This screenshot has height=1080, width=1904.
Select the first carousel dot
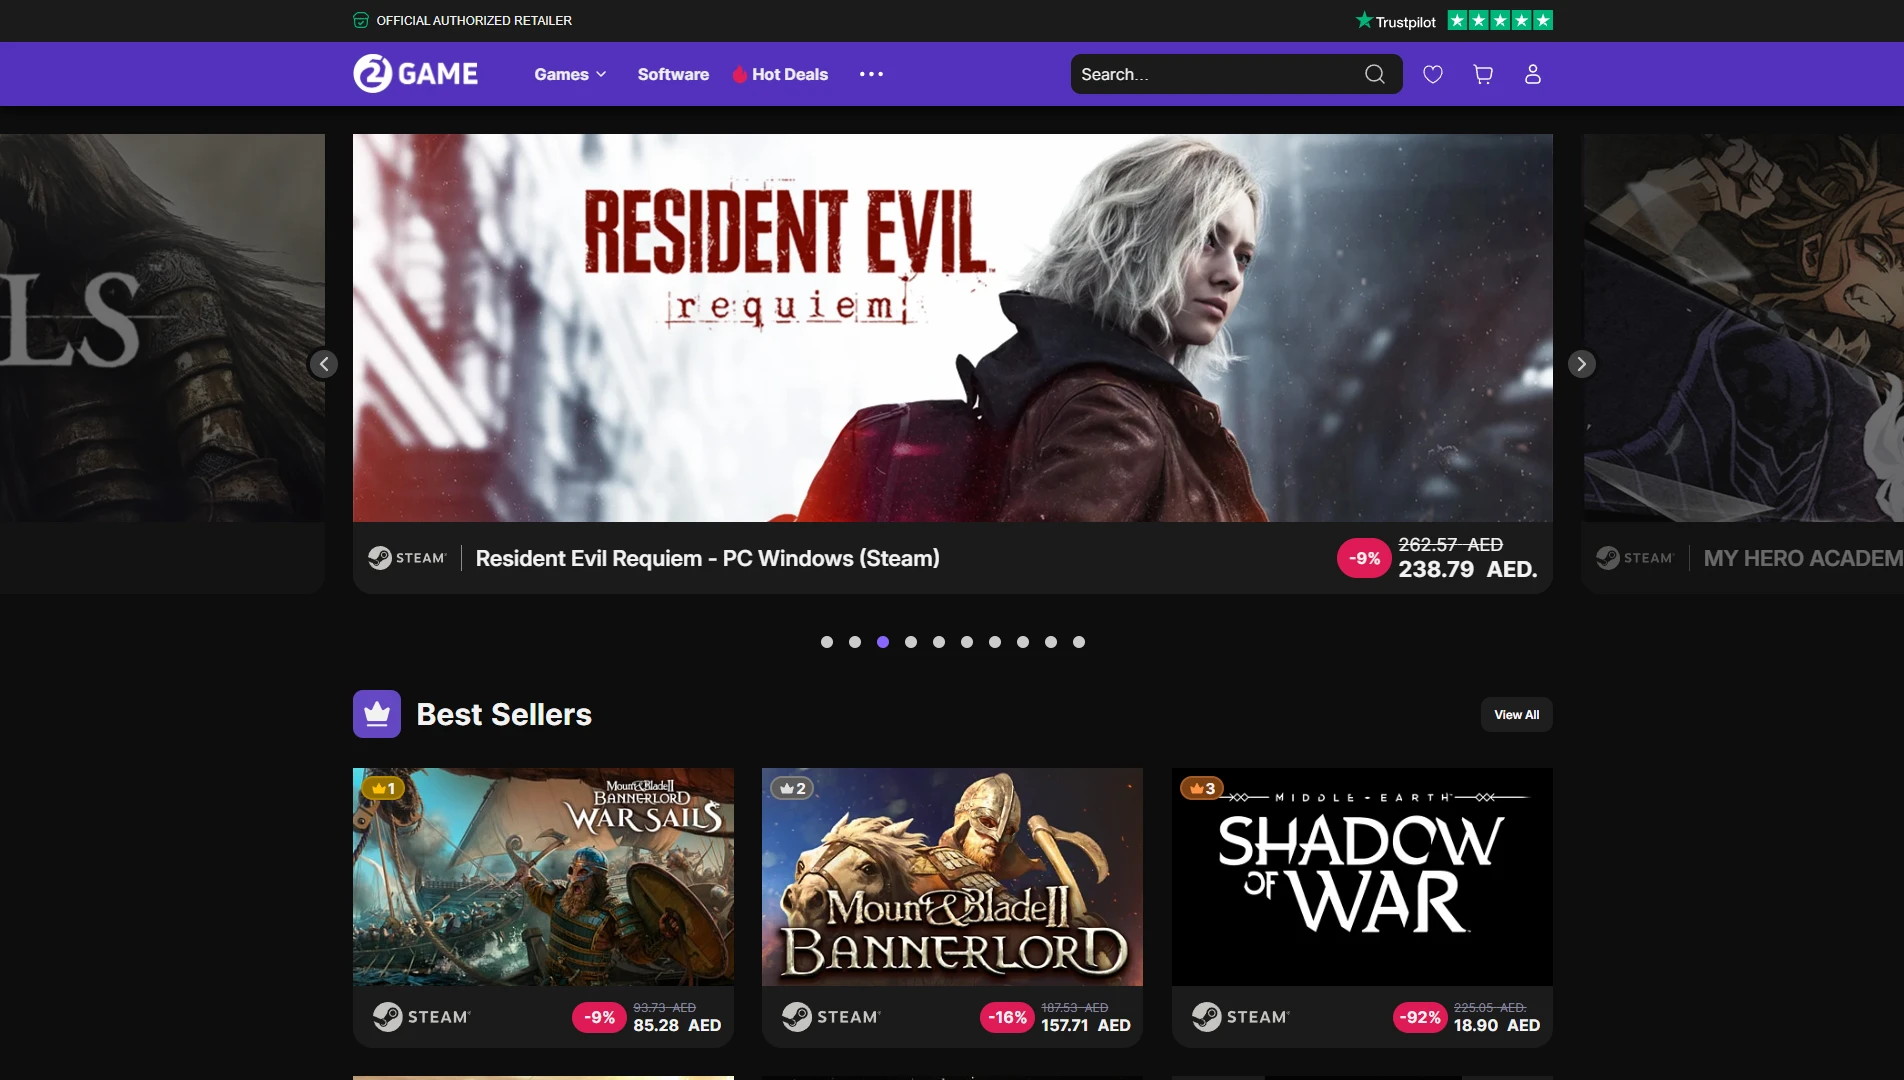[827, 642]
